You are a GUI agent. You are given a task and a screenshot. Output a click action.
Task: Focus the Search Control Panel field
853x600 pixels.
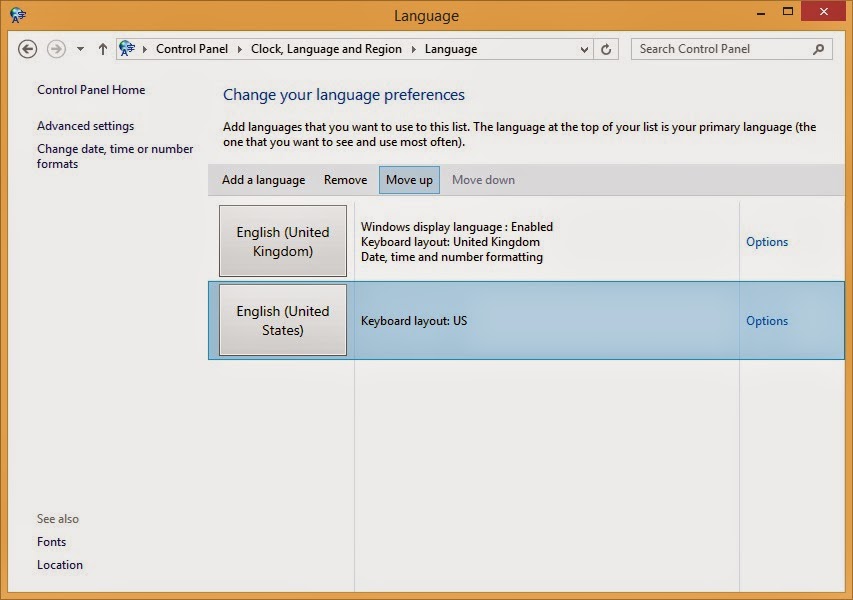(731, 49)
